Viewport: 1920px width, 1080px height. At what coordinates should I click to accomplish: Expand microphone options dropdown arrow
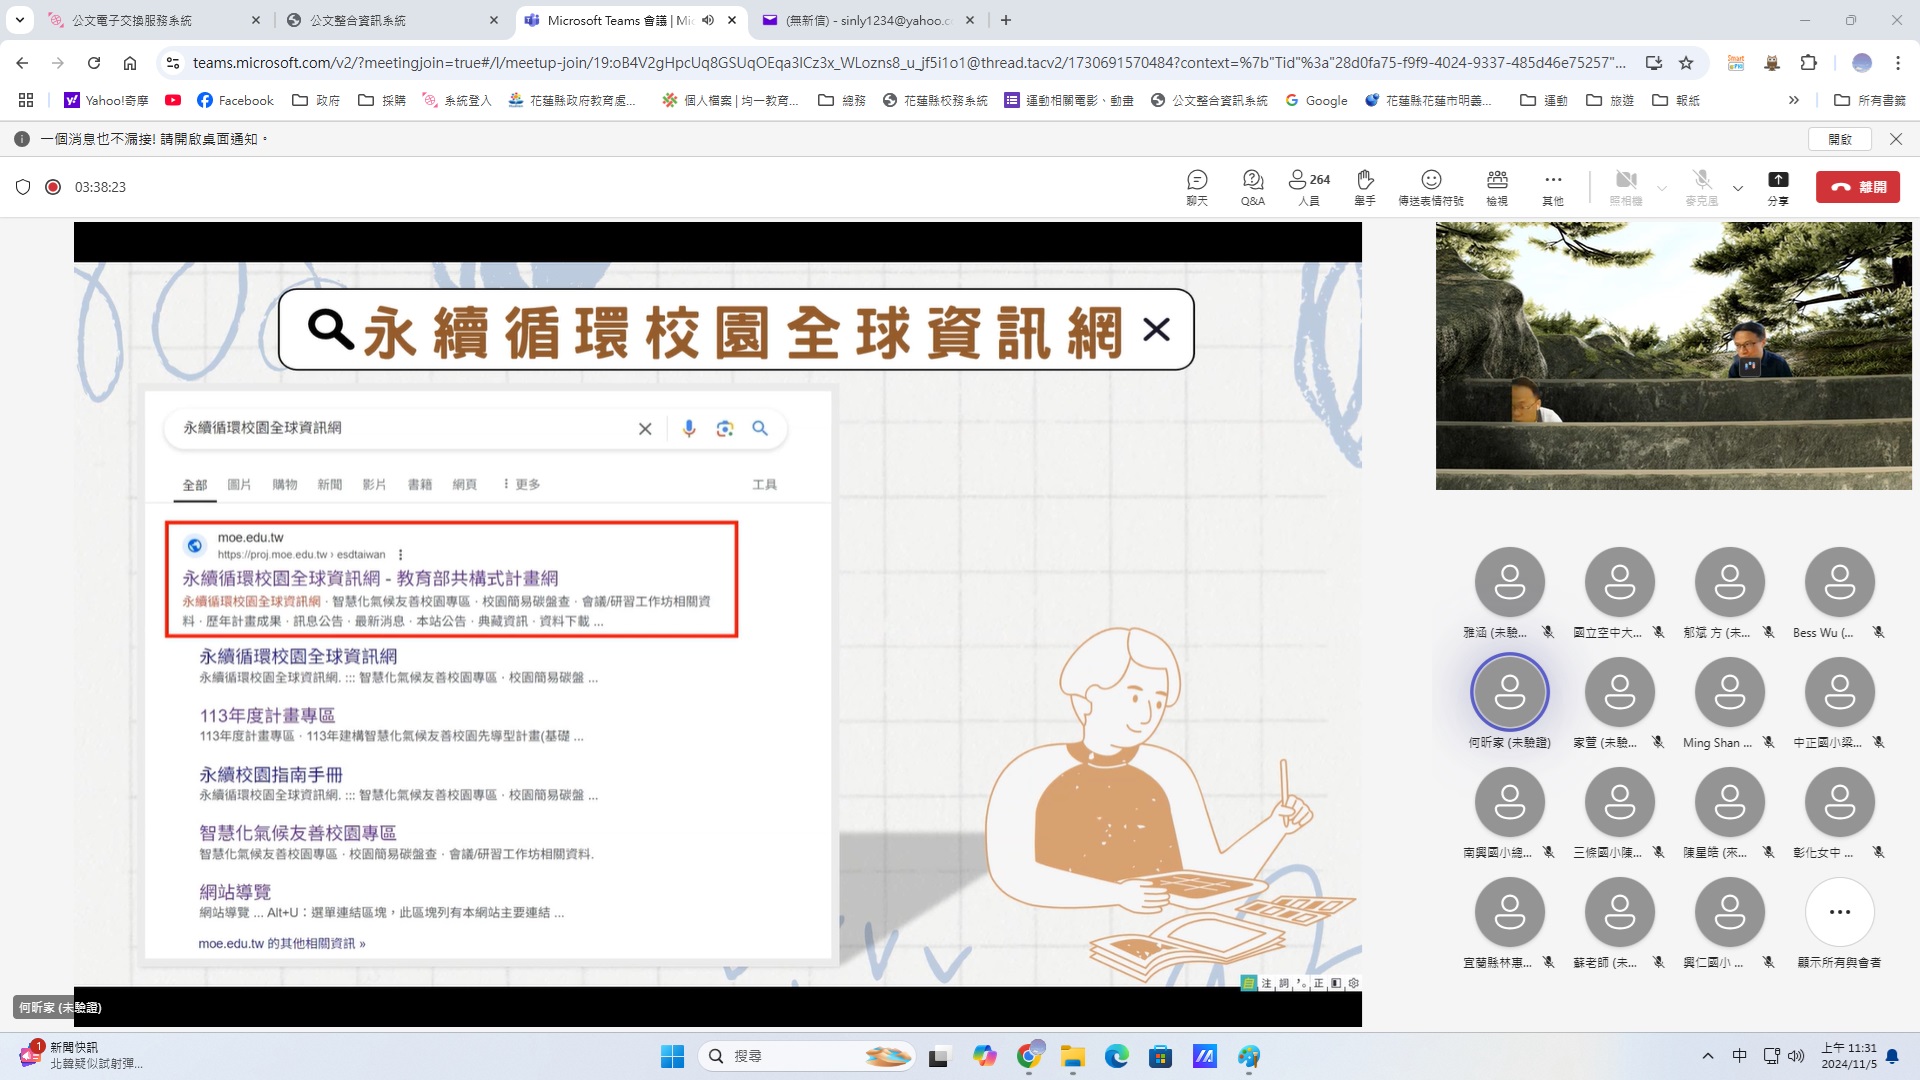tap(1738, 188)
